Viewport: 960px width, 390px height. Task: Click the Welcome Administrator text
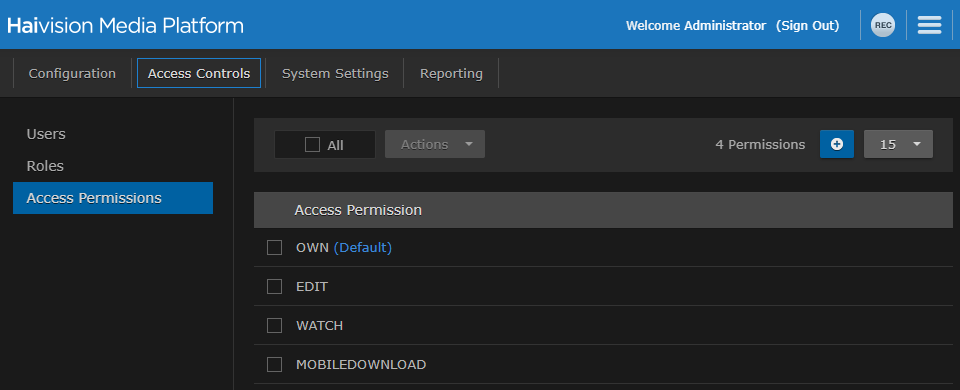(696, 26)
